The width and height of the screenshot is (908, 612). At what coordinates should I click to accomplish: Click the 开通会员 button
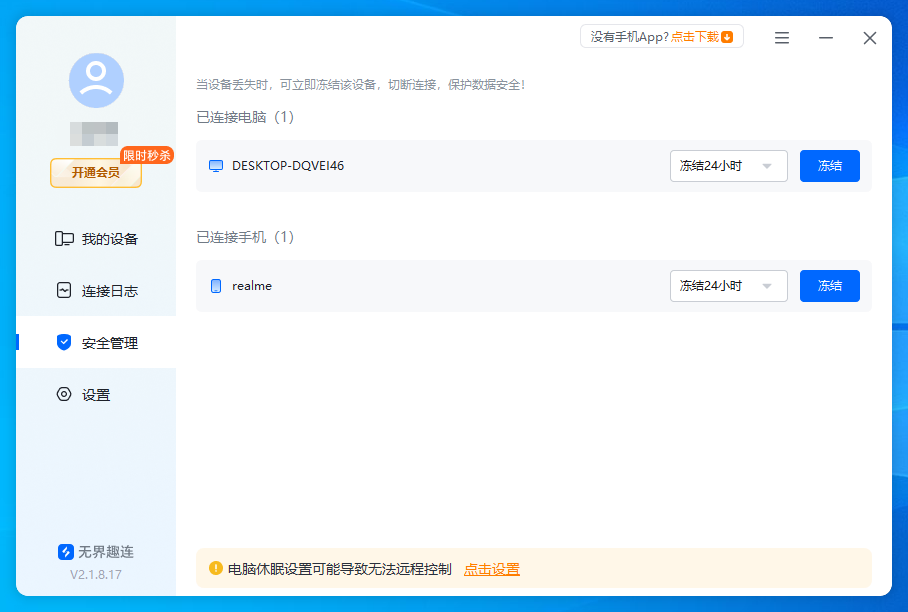(95, 174)
